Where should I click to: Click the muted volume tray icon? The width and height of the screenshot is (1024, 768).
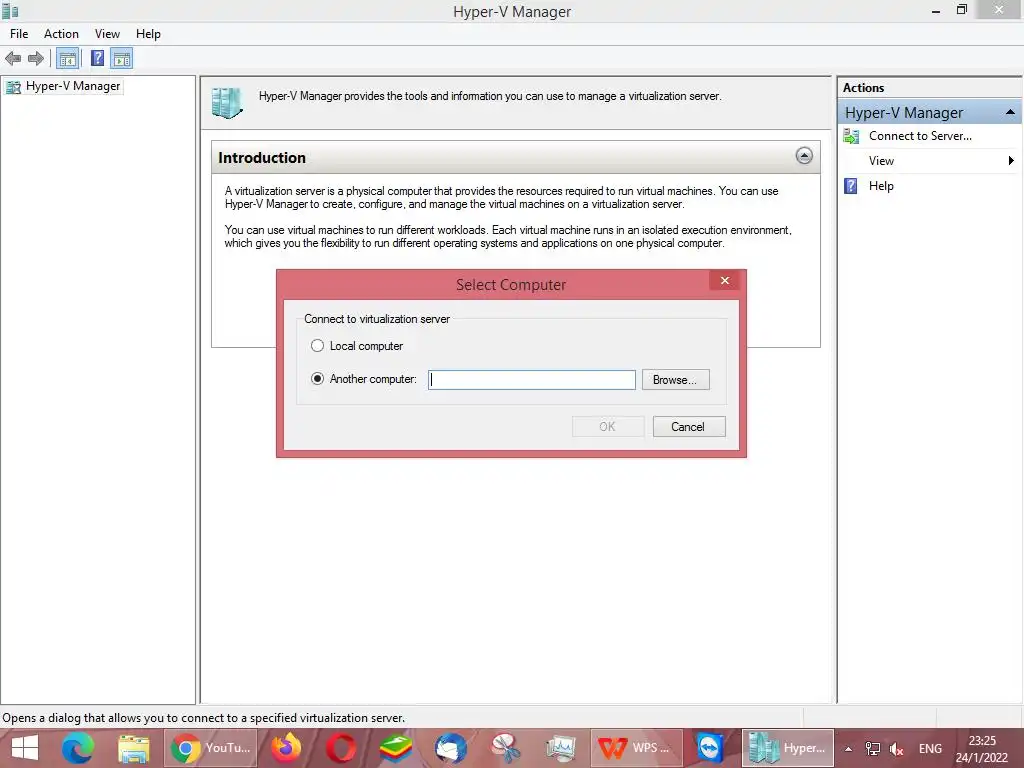pos(897,749)
